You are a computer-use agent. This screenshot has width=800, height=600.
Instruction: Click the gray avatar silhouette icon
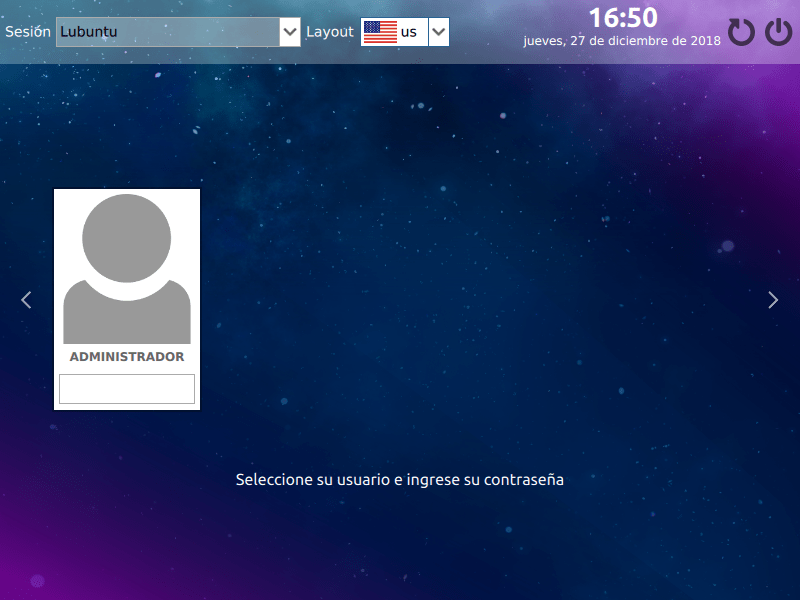coord(126,265)
